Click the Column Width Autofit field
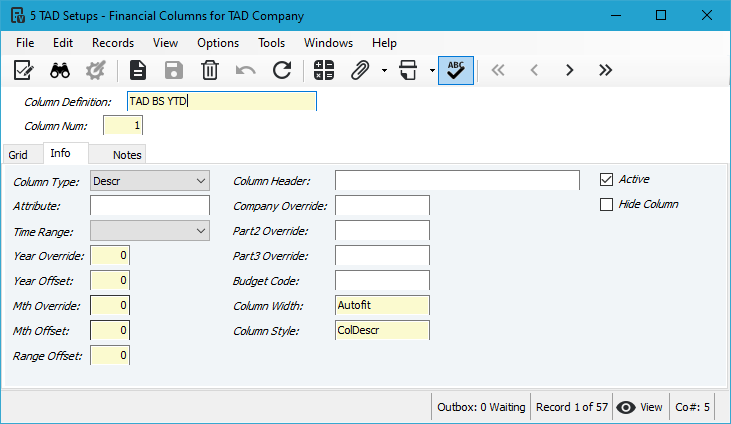The image size is (731, 424). click(382, 306)
